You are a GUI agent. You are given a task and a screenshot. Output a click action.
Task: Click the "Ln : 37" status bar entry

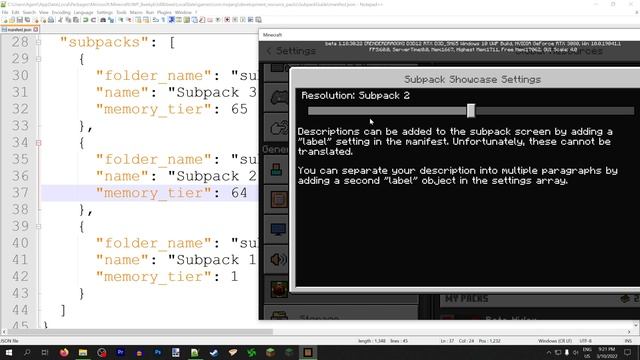(x=447, y=341)
